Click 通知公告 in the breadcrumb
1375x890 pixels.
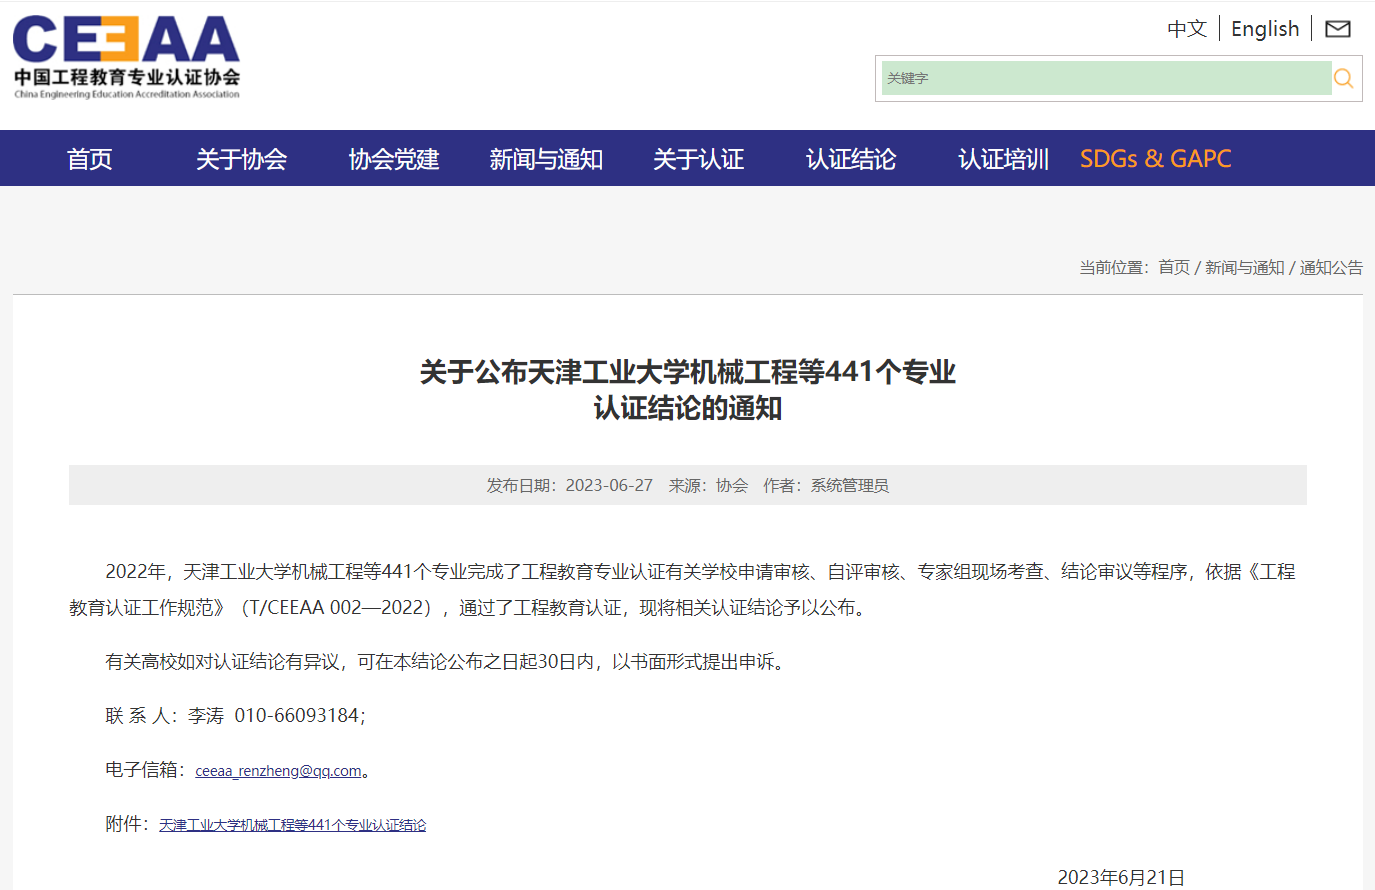tap(1330, 267)
